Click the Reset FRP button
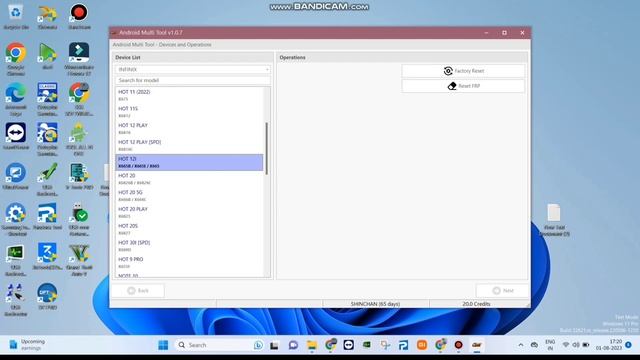The height and width of the screenshot is (360, 640). click(x=463, y=86)
